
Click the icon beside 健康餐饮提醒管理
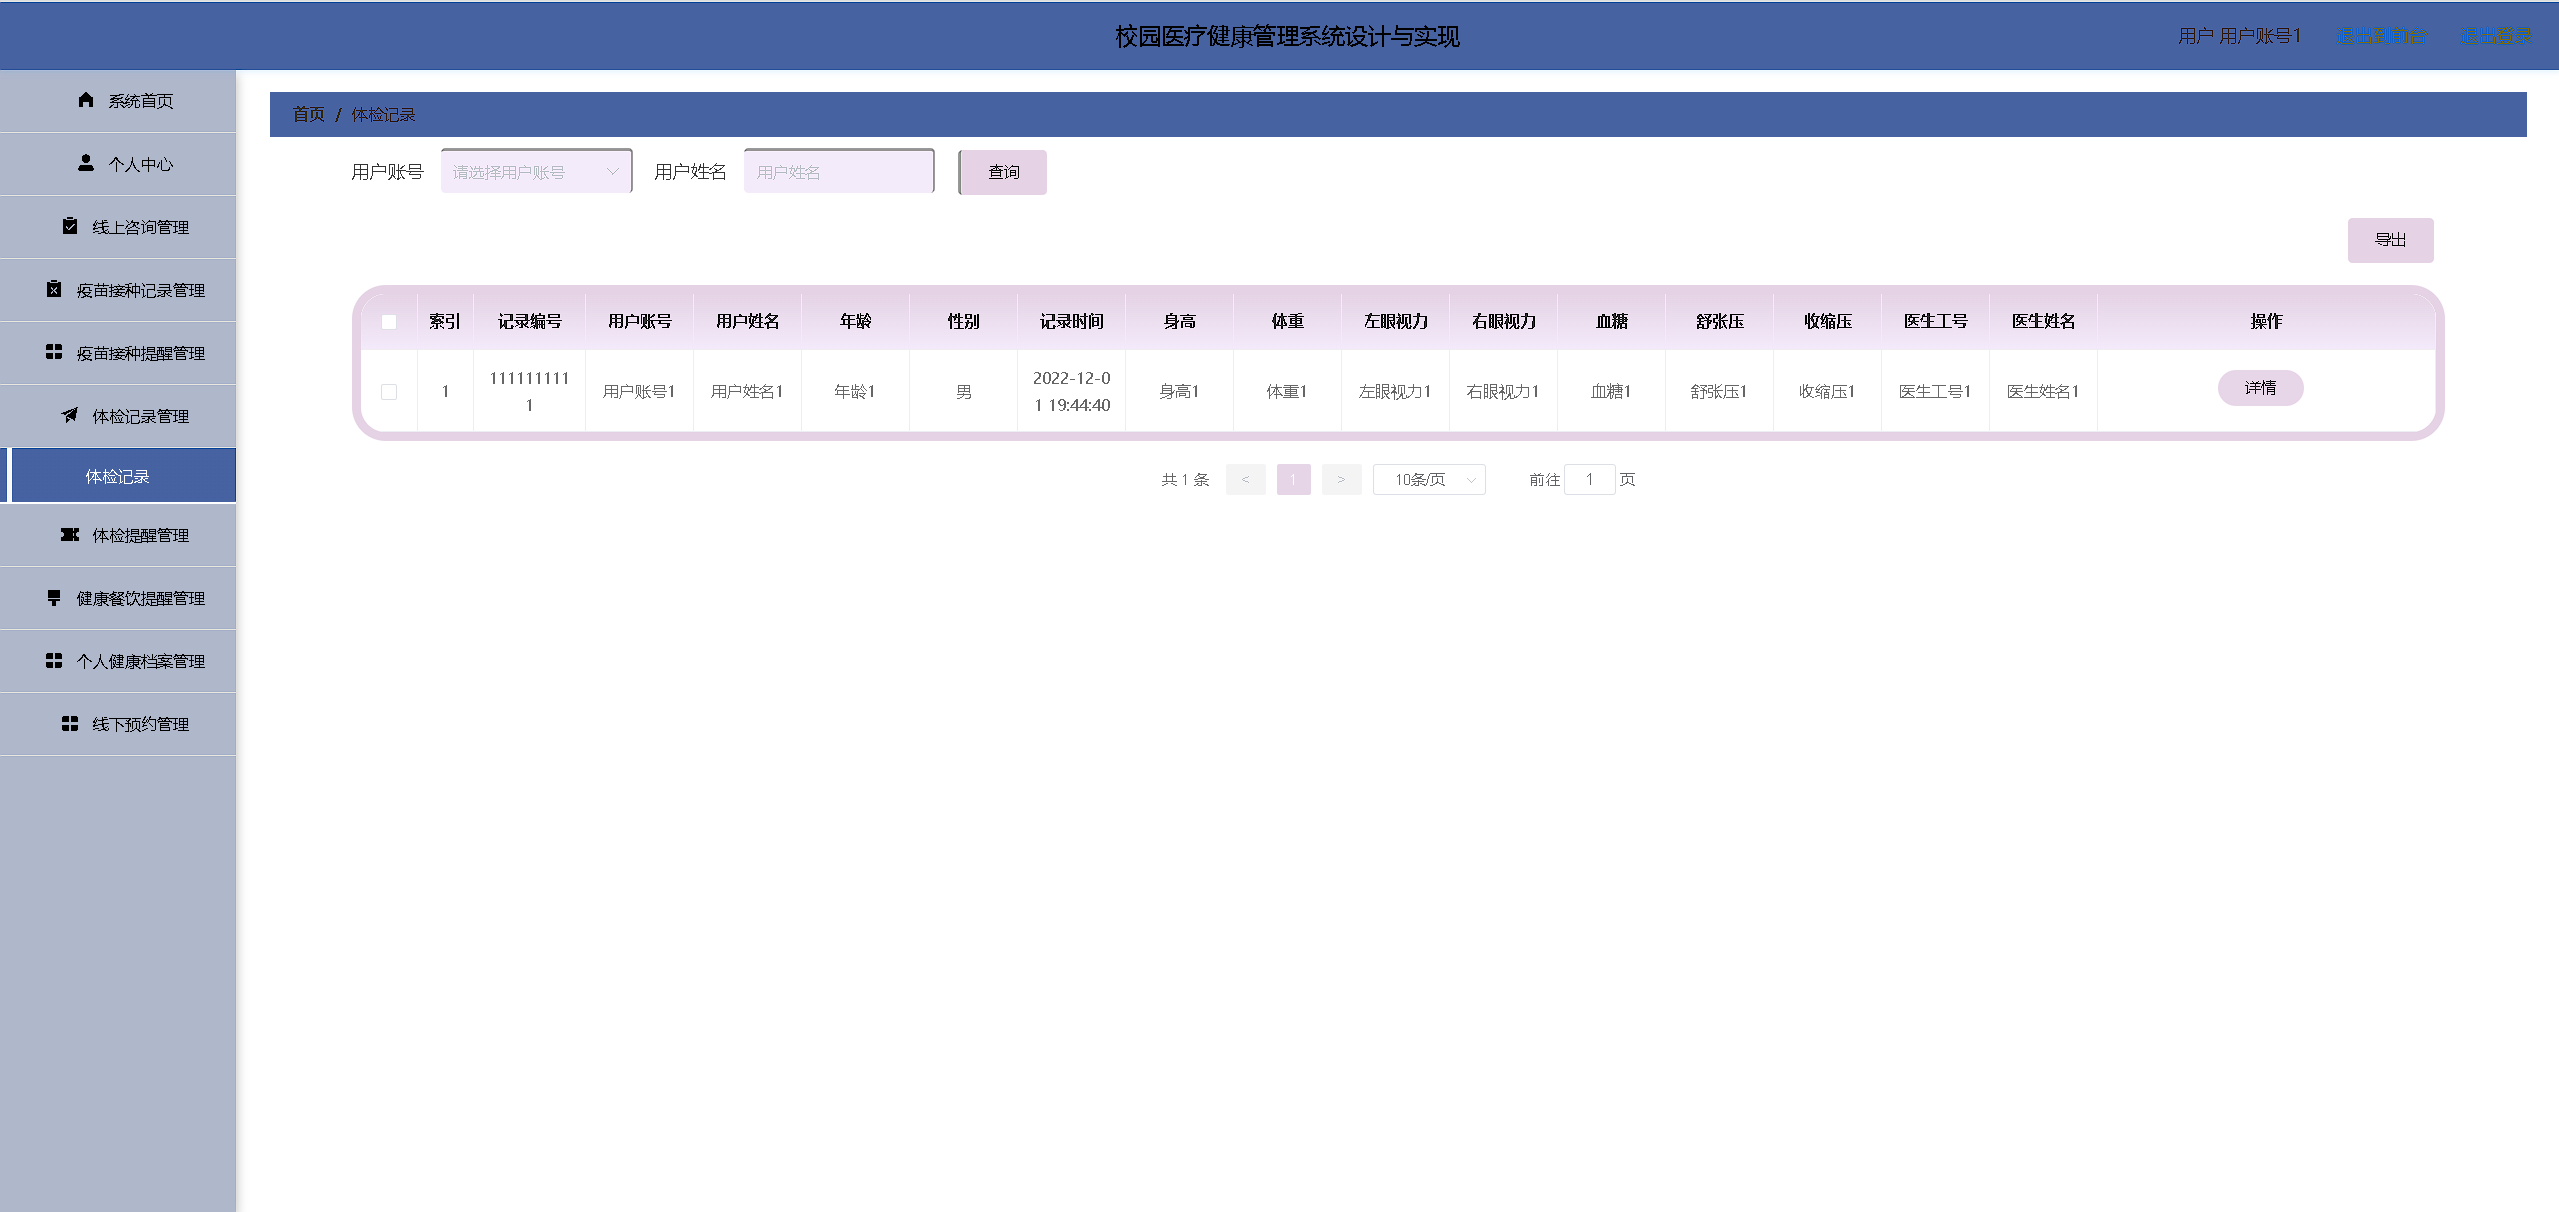point(54,598)
